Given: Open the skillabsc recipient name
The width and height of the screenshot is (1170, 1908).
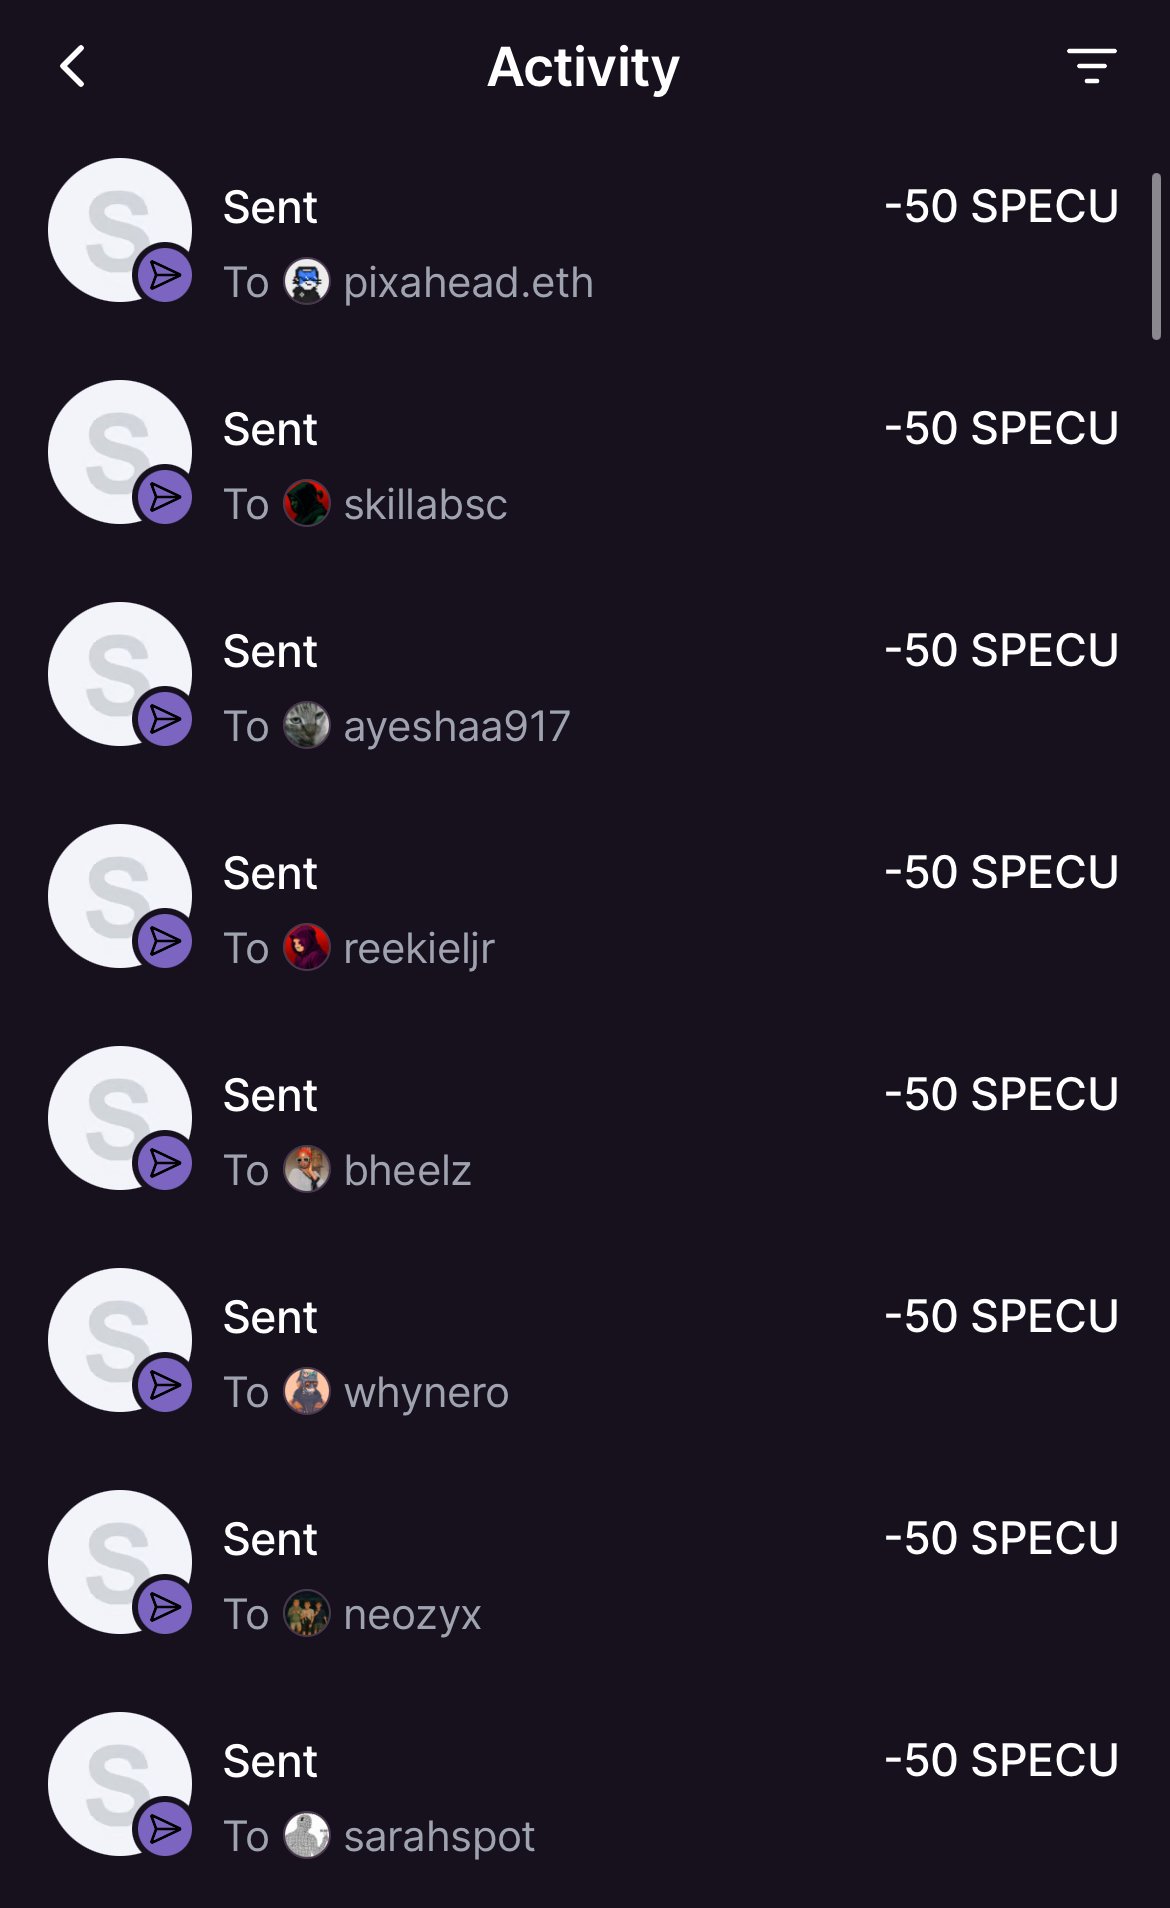Looking at the screenshot, I should 425,505.
